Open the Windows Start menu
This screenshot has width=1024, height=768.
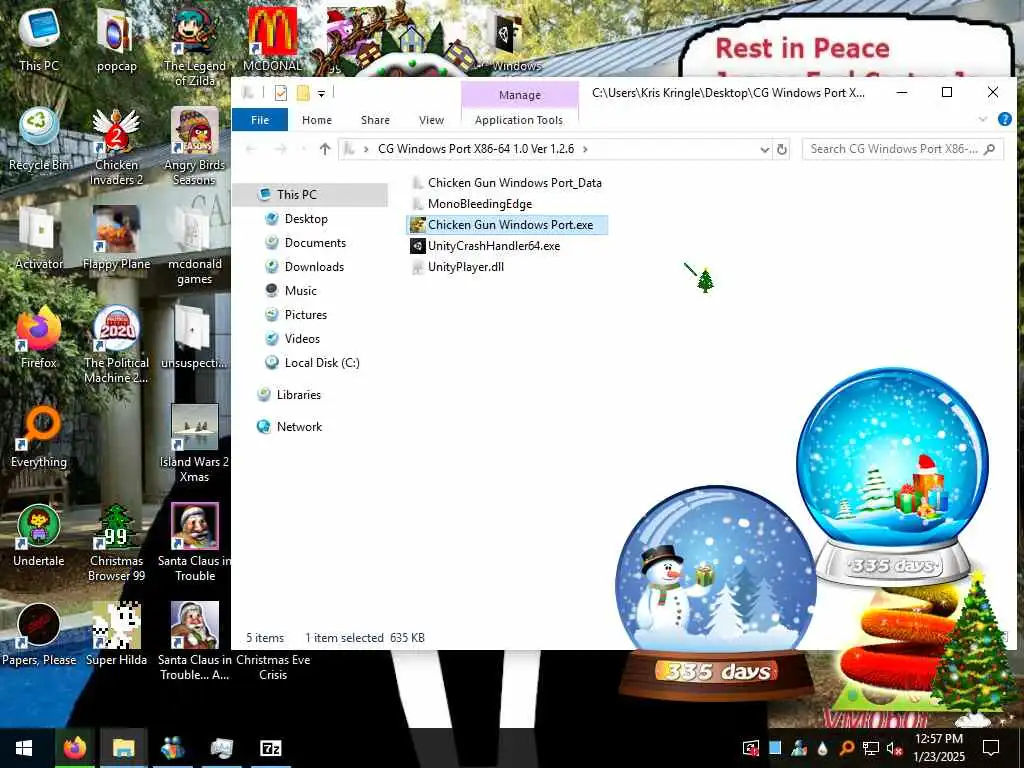click(x=24, y=748)
